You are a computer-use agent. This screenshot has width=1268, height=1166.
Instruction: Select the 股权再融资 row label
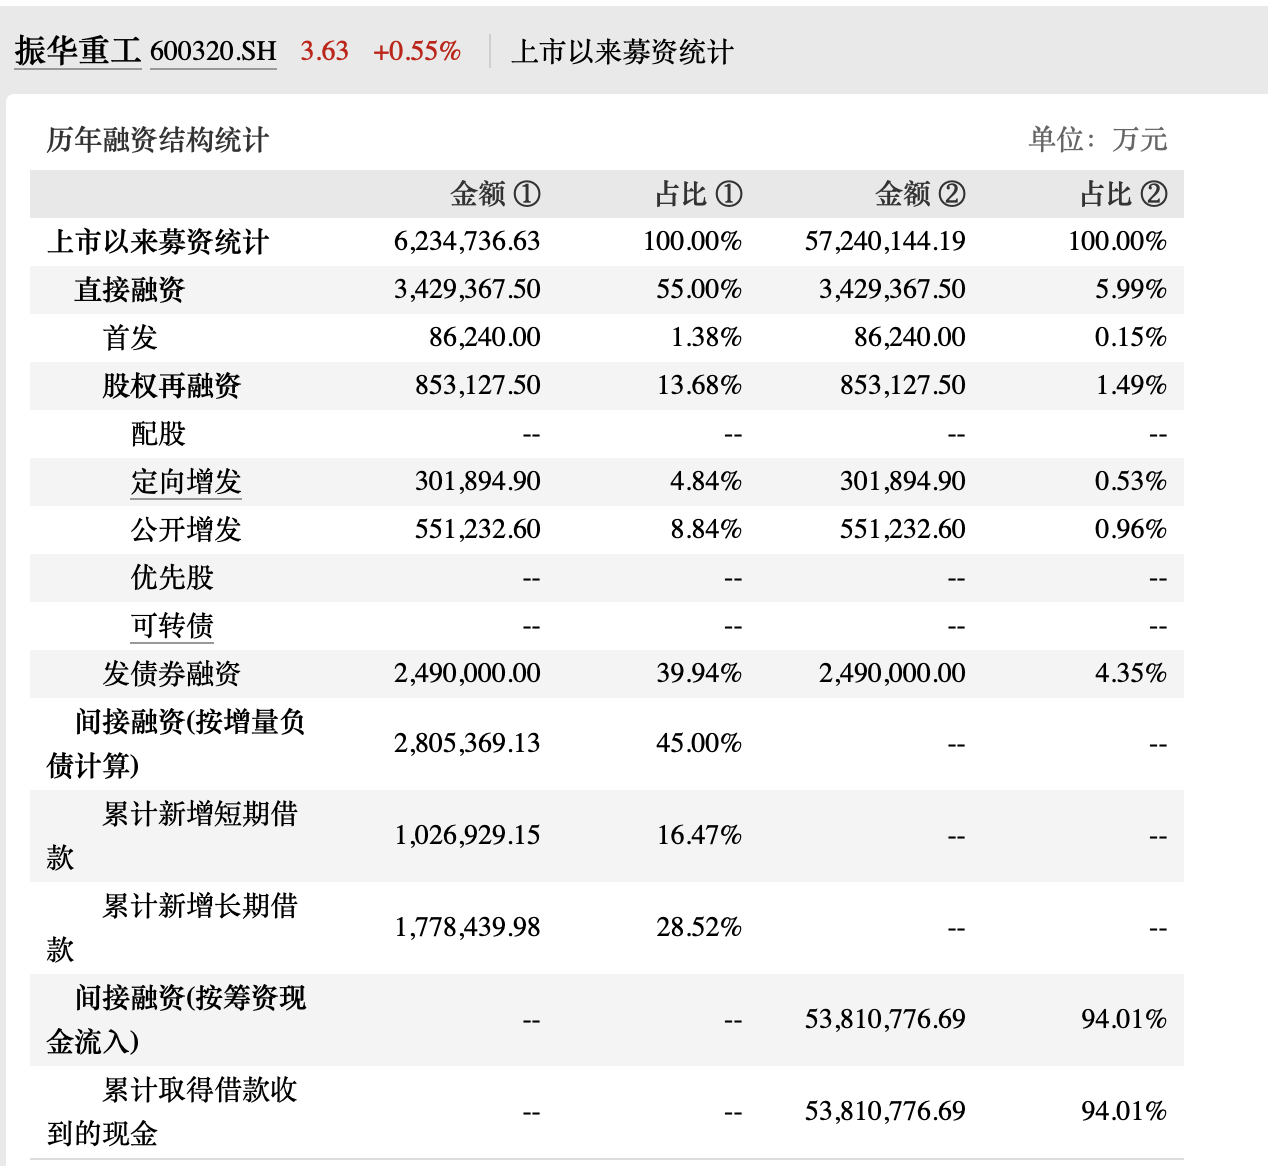[172, 386]
